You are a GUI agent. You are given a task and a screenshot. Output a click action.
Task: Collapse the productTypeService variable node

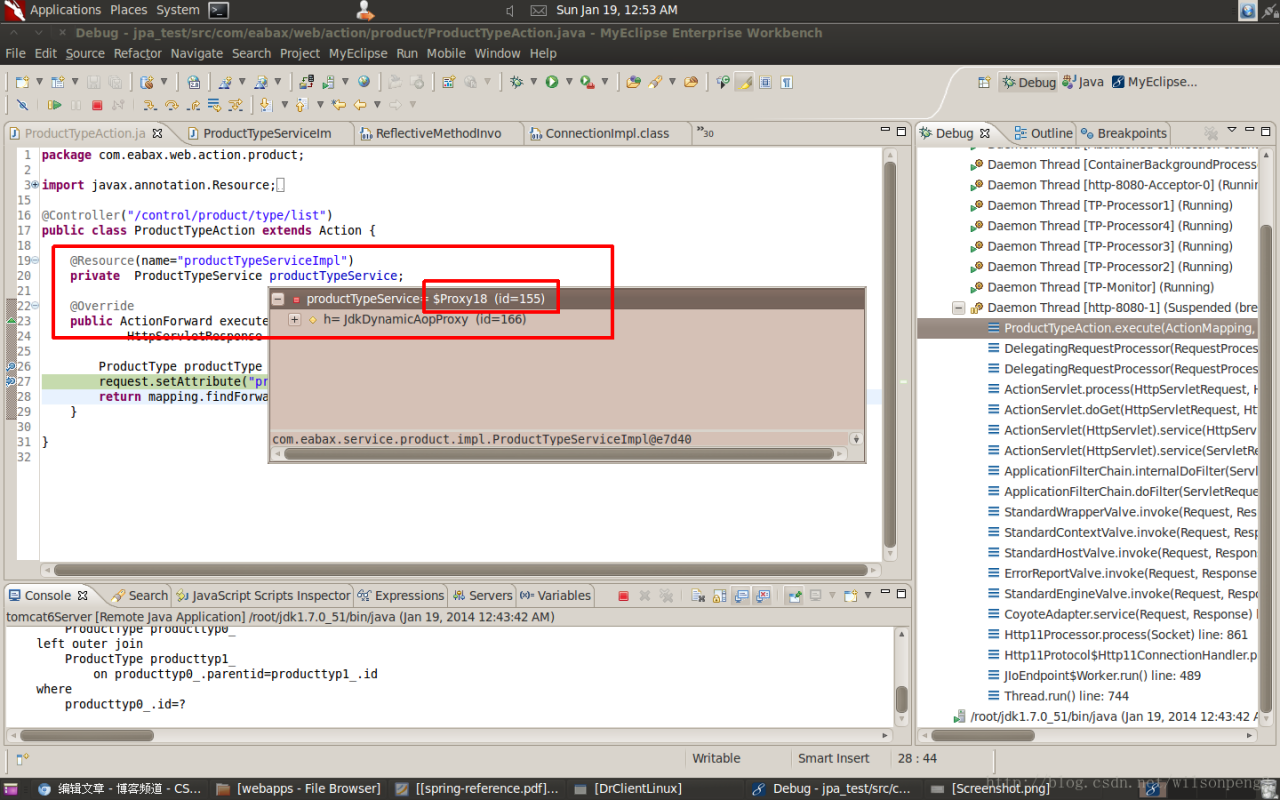pyautogui.click(x=278, y=299)
